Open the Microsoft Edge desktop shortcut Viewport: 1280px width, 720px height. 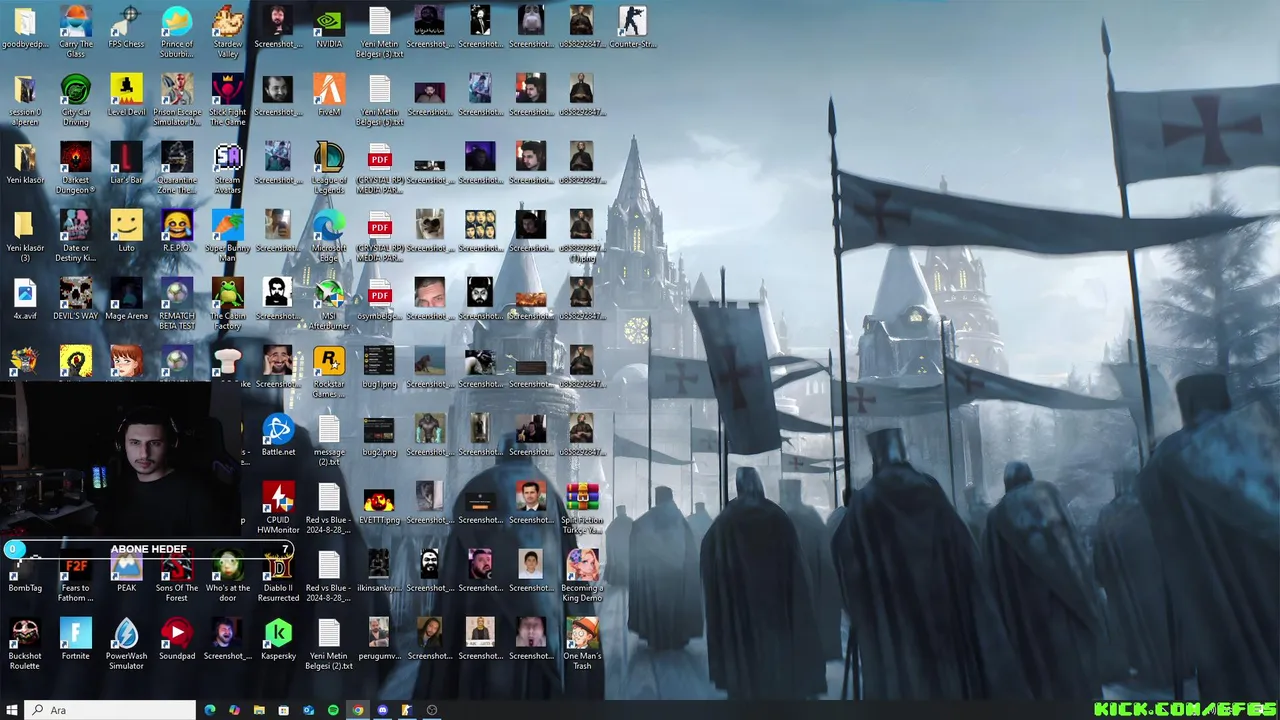tap(329, 235)
